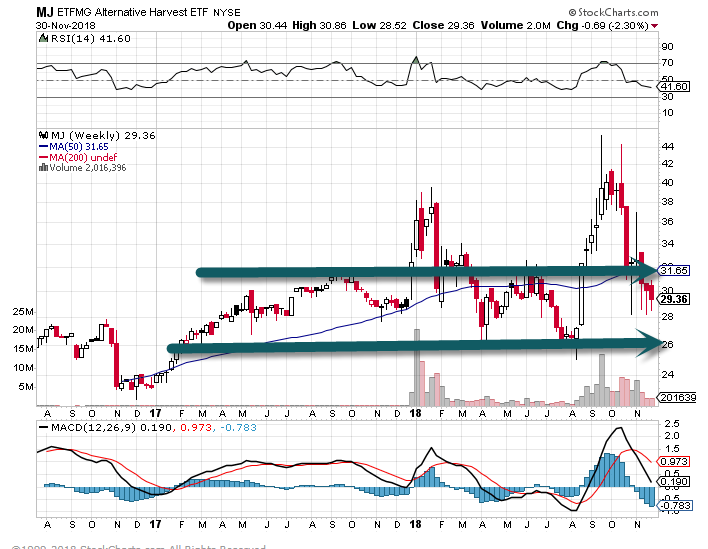Viewport: 708px width, 549px height.
Task: Click the Volume 2,016,396 legend text
Action: [88, 167]
